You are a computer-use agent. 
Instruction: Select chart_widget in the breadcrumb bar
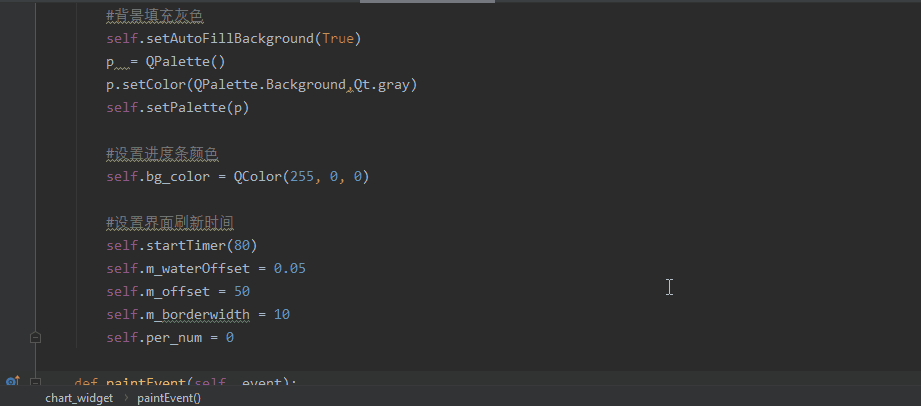tap(79, 397)
